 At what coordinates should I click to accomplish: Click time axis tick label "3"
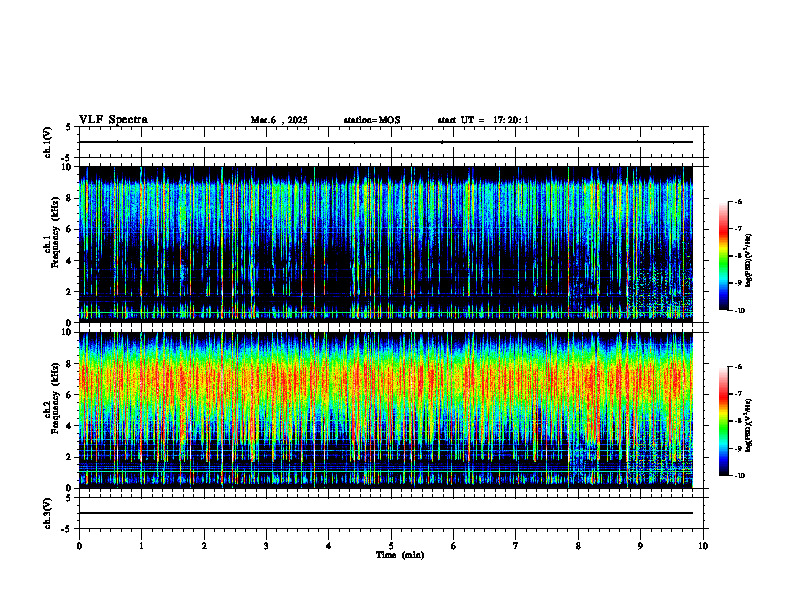[x=266, y=546]
